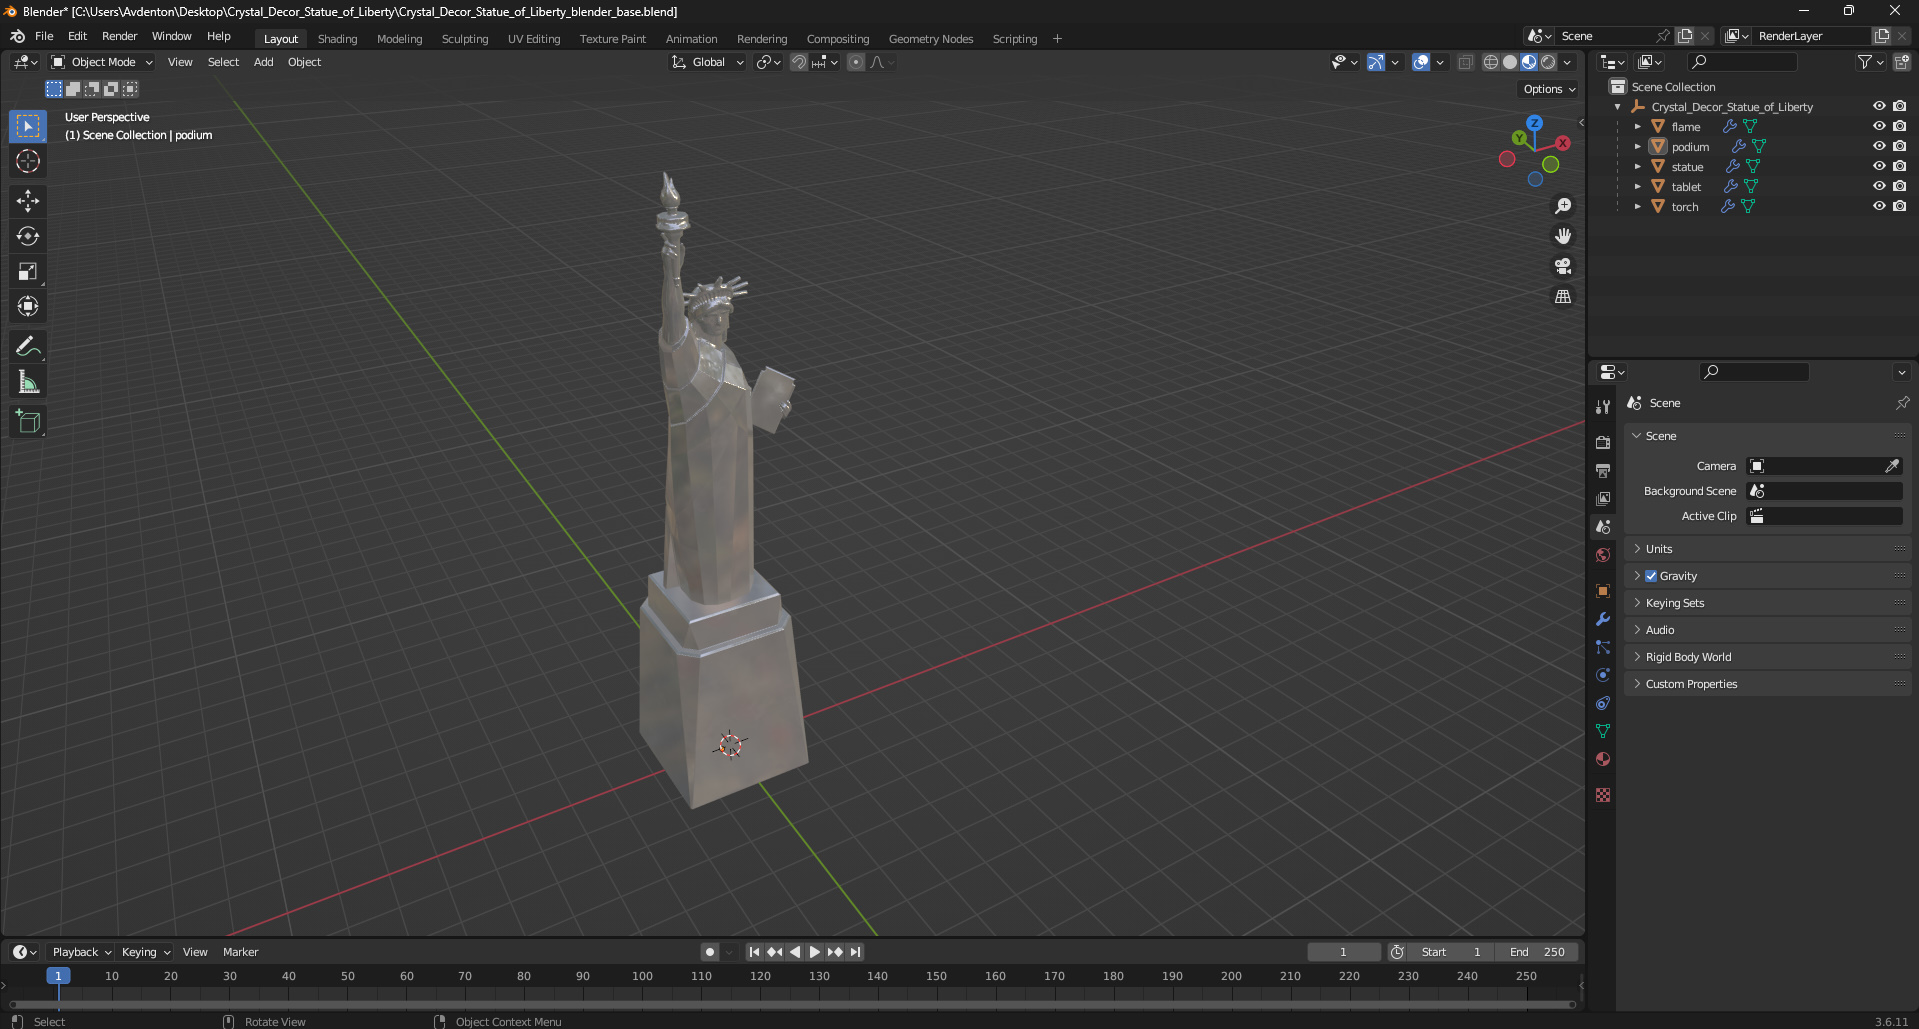
Task: Hide the flame object in viewport
Action: pos(1879,126)
